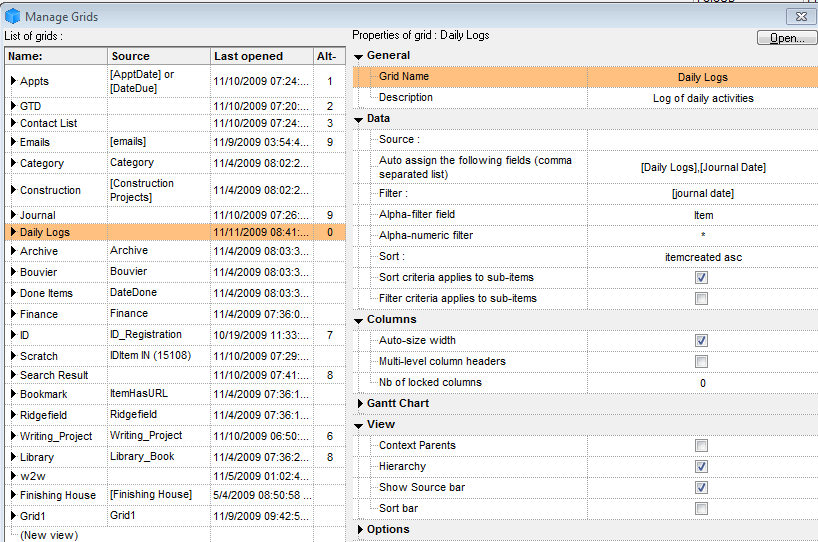This screenshot has height=542, width=818.
Task: Enable Multi-level column headers checkbox
Action: 701,362
